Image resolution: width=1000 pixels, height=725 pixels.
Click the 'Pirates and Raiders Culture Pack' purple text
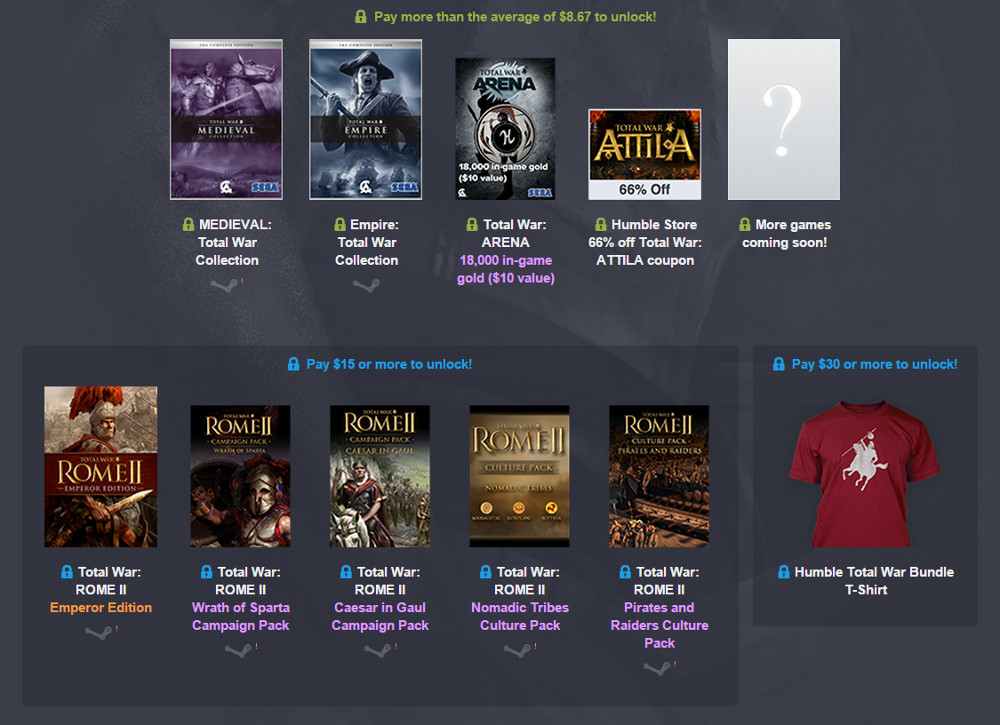click(659, 626)
